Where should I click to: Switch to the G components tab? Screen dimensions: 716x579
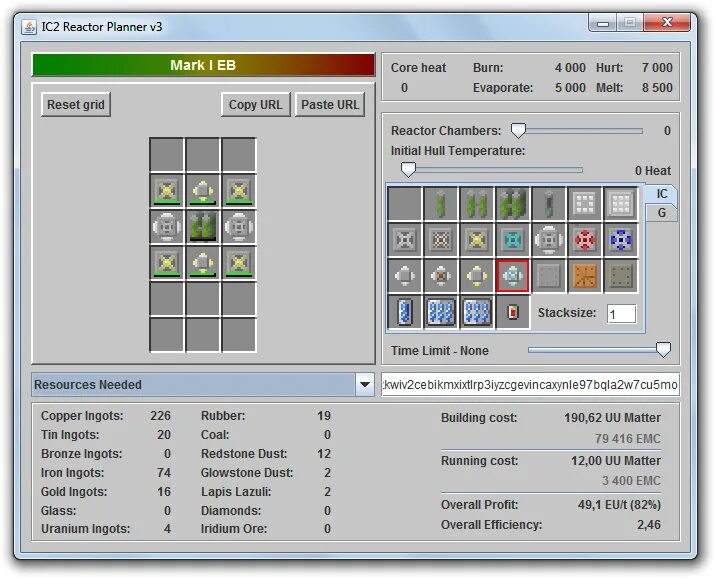(x=662, y=213)
